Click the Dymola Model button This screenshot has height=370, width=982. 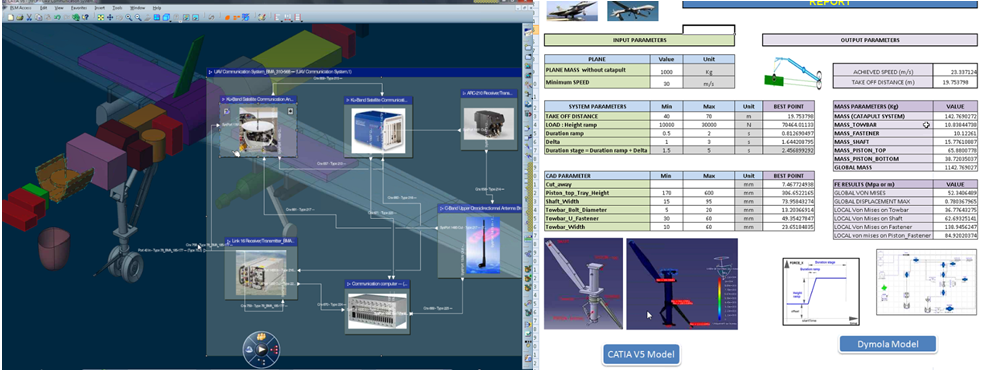pos(887,344)
